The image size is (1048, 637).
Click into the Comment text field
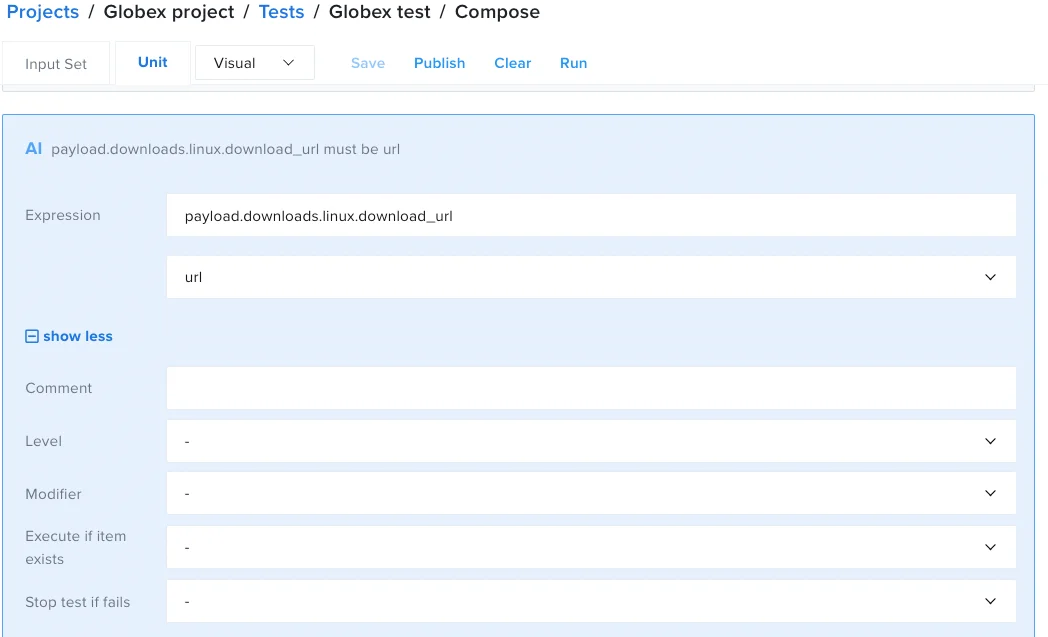(590, 388)
